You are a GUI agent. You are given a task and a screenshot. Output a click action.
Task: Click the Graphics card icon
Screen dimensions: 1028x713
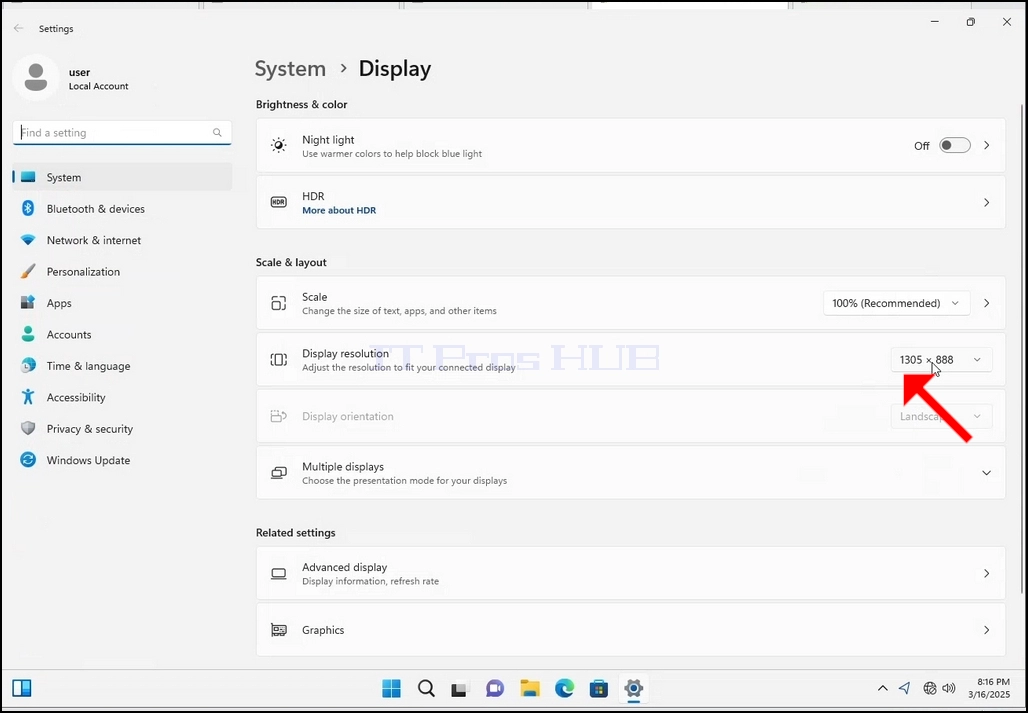[x=279, y=630]
